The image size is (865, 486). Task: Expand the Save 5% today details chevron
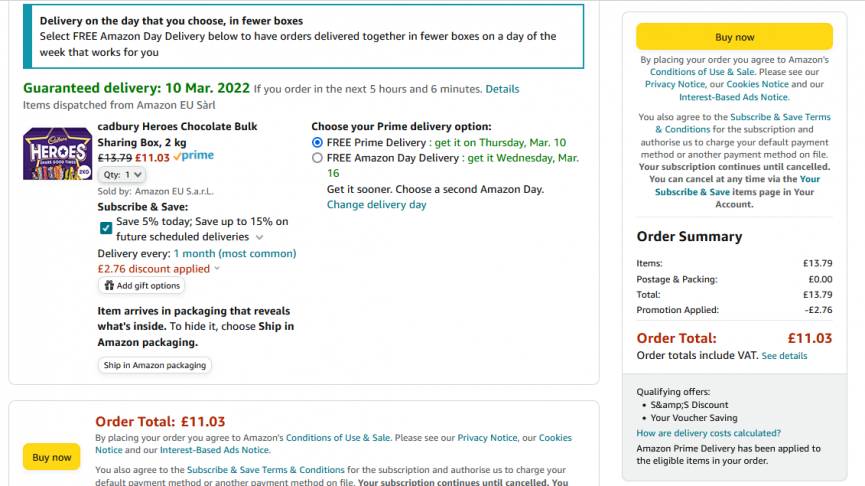click(259, 237)
